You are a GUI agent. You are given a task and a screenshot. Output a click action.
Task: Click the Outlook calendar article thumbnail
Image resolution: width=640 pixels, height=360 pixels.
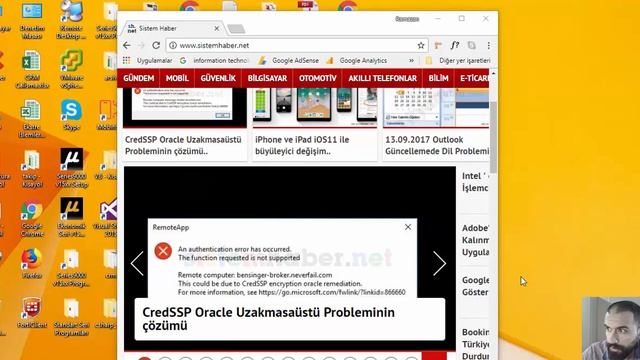point(436,107)
